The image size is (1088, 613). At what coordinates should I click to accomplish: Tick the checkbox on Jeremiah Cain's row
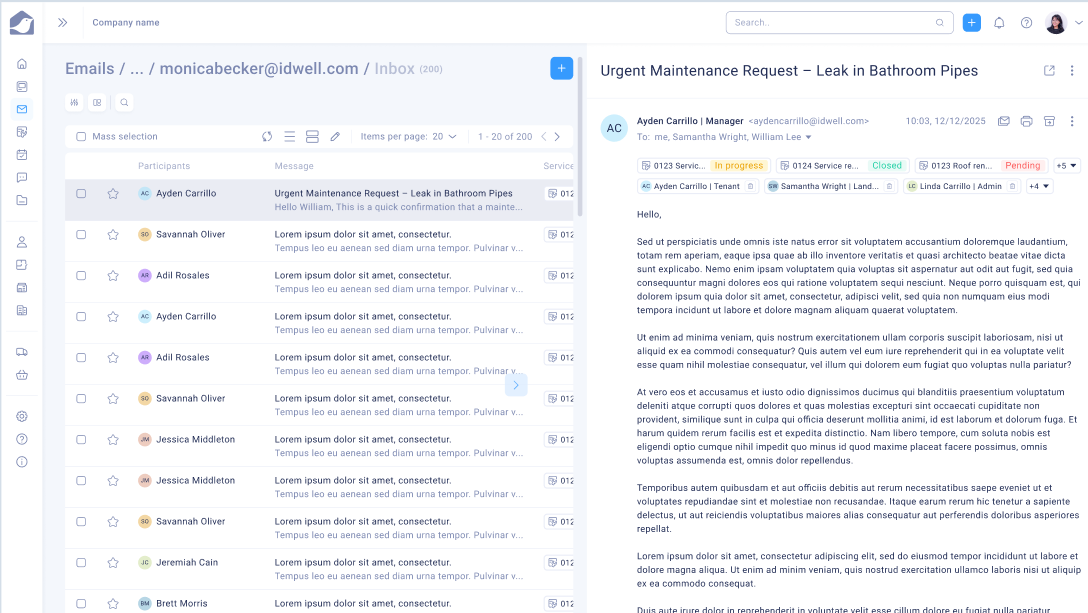(x=81, y=563)
